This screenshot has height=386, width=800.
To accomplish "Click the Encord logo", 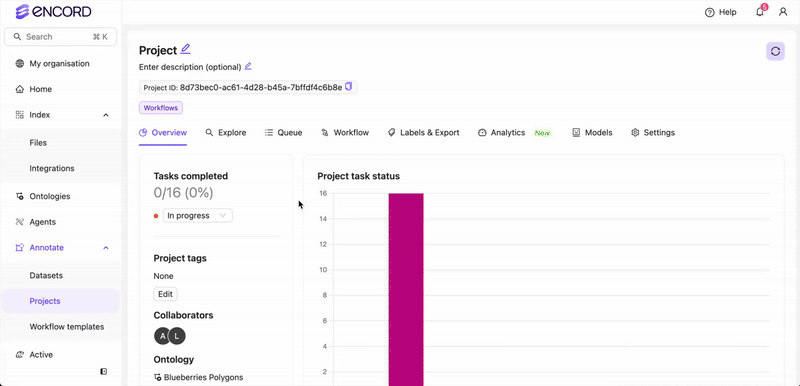I will 54,11.
